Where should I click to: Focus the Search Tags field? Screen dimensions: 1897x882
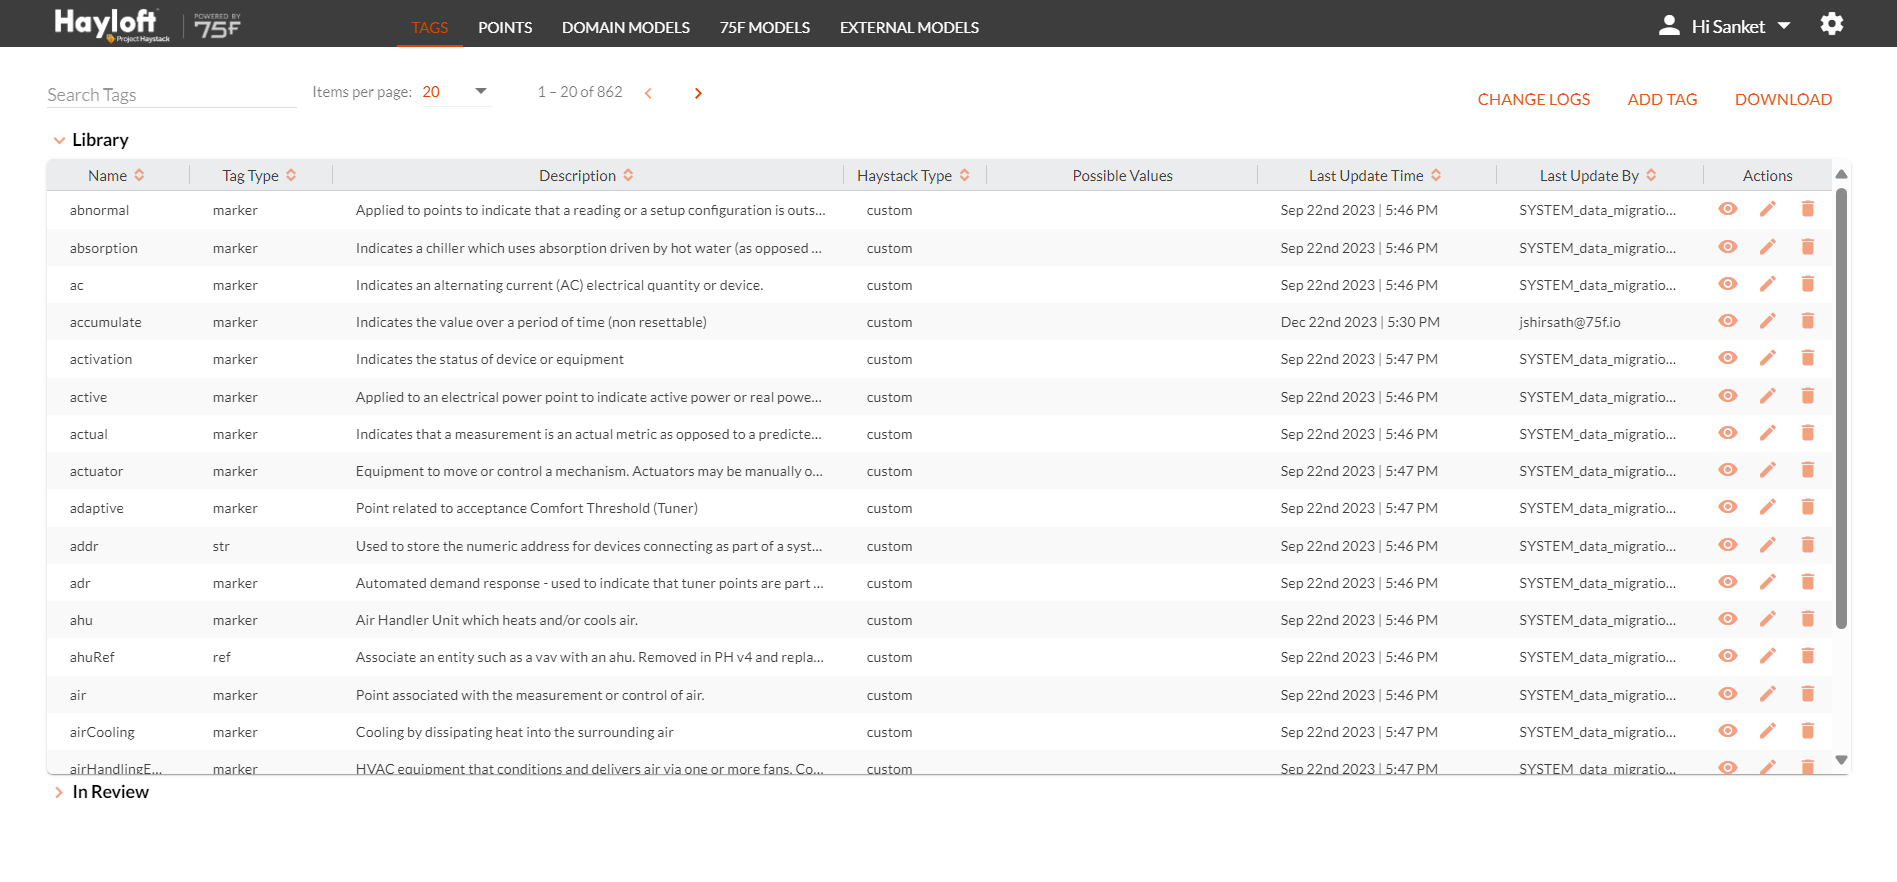tap(172, 94)
